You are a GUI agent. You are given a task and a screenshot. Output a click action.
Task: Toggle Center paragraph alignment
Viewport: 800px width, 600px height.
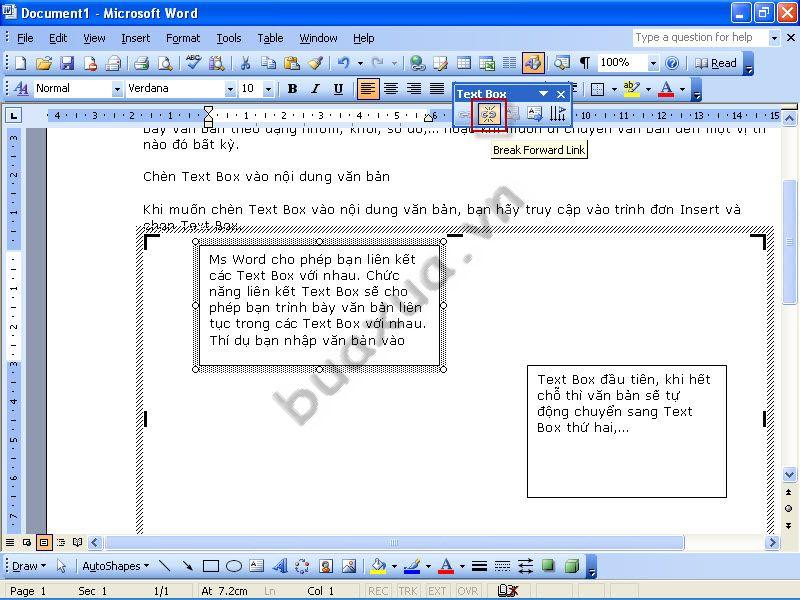(x=391, y=89)
